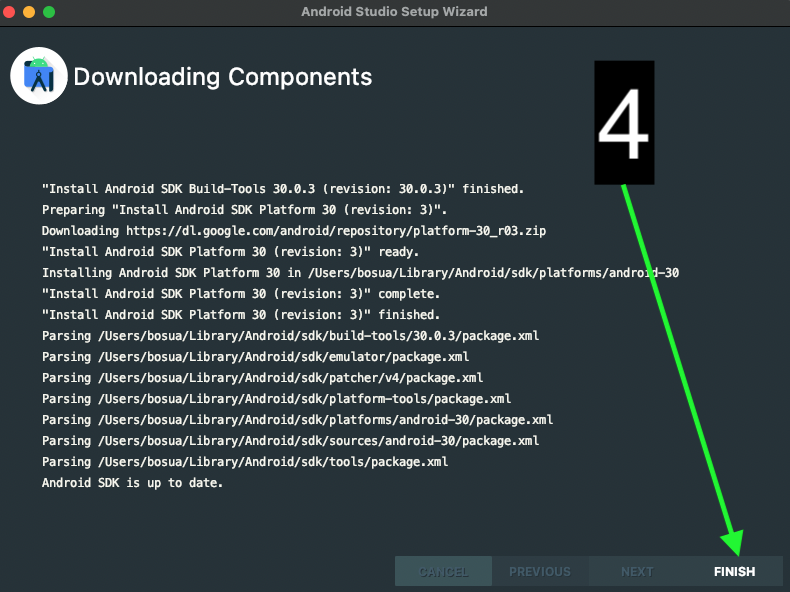Image resolution: width=790 pixels, height=592 pixels.
Task: Maximize the window with the green button
Action: (49, 12)
